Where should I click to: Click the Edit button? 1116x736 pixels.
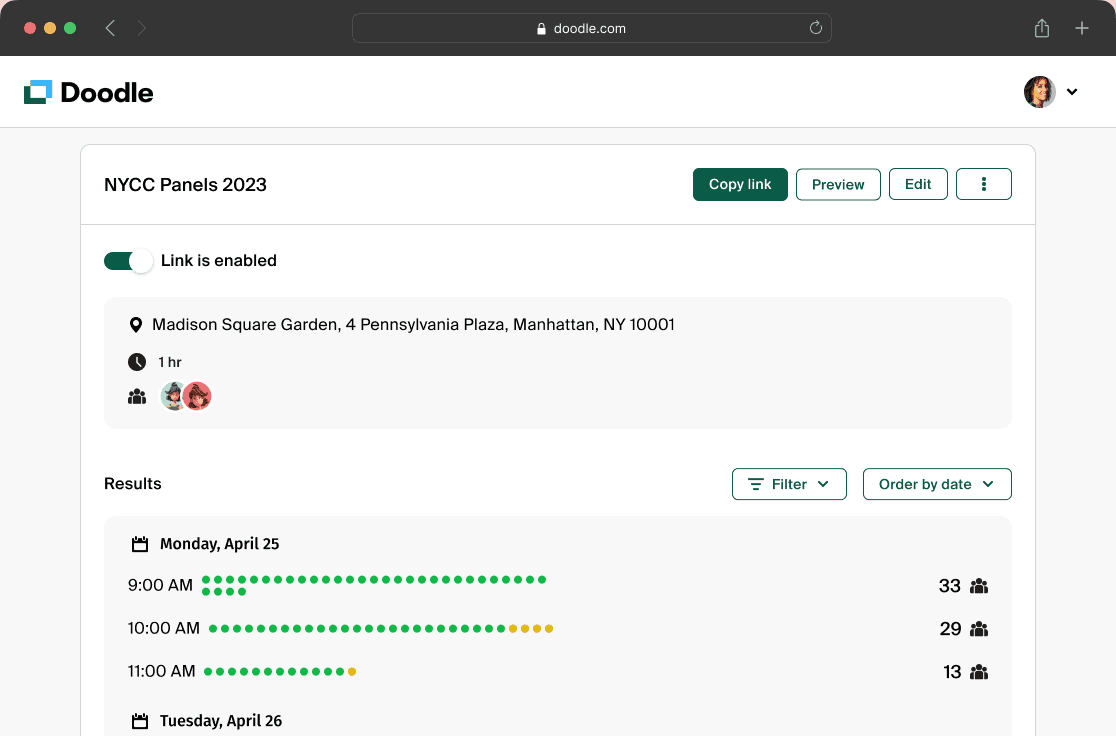918,184
